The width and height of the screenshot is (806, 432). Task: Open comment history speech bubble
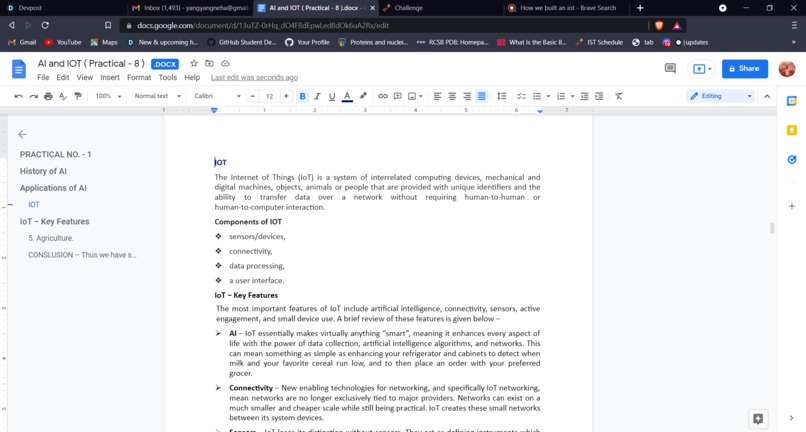pyautogui.click(x=670, y=68)
